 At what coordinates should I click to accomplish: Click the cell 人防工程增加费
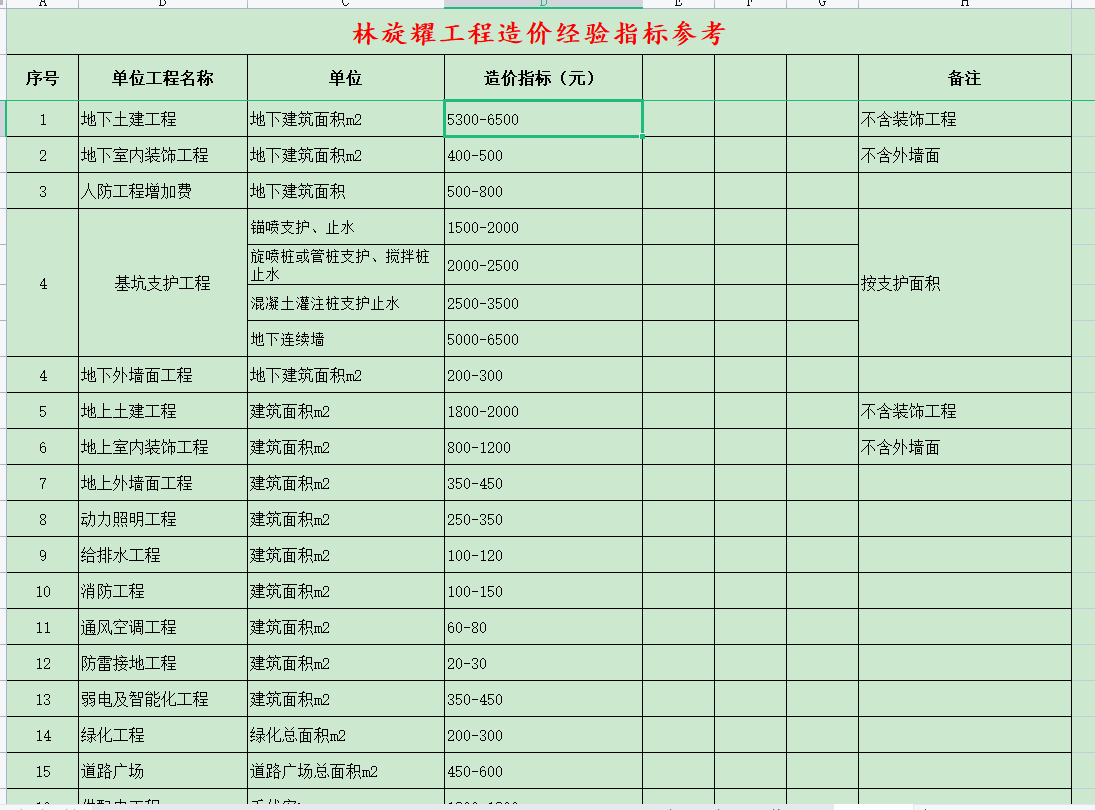[x=163, y=191]
